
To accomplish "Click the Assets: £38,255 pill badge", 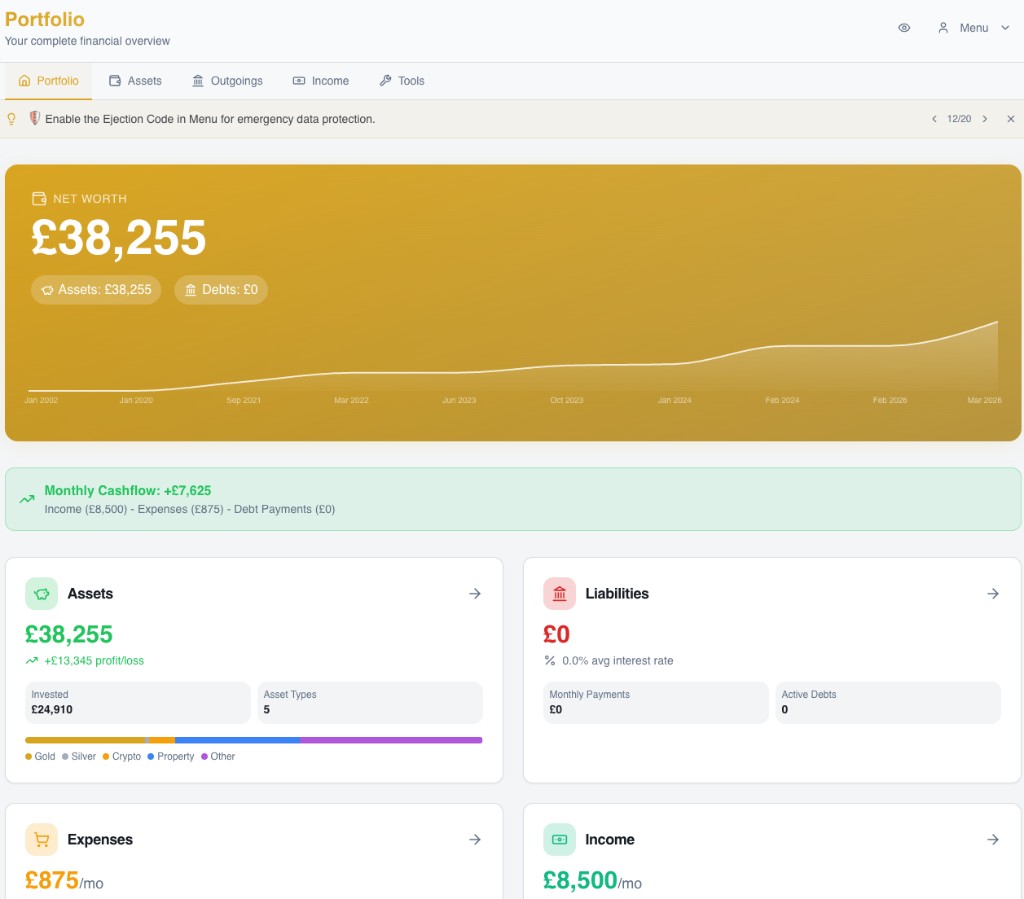I will (95, 289).
